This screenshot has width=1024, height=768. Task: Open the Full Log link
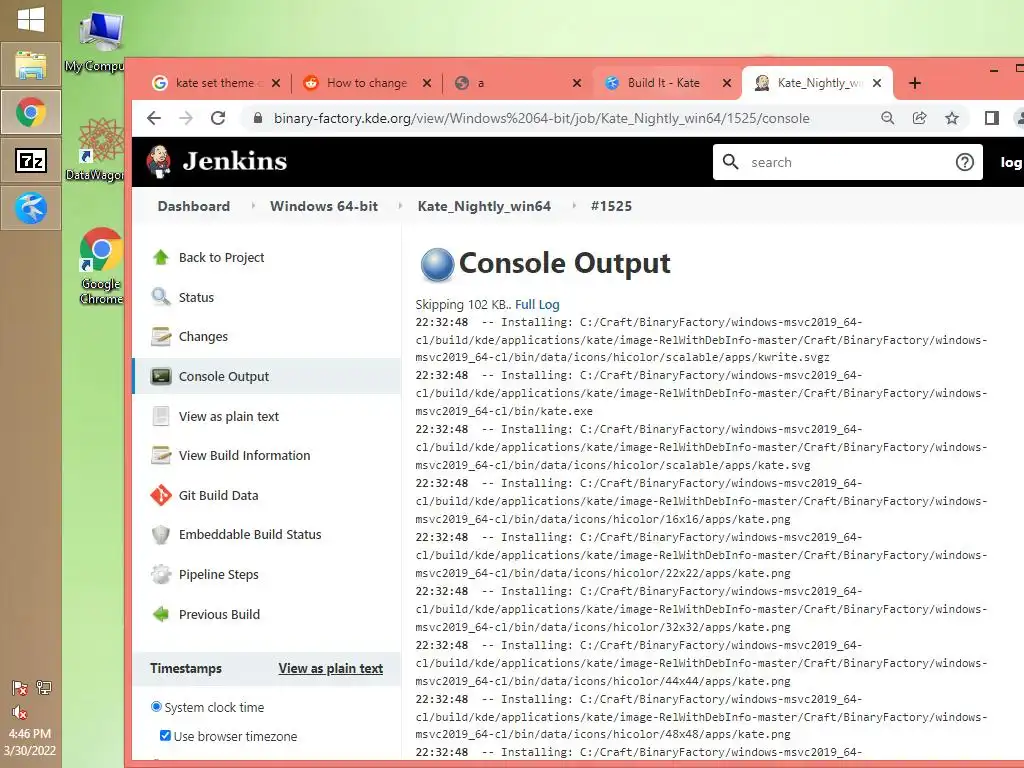pos(537,304)
